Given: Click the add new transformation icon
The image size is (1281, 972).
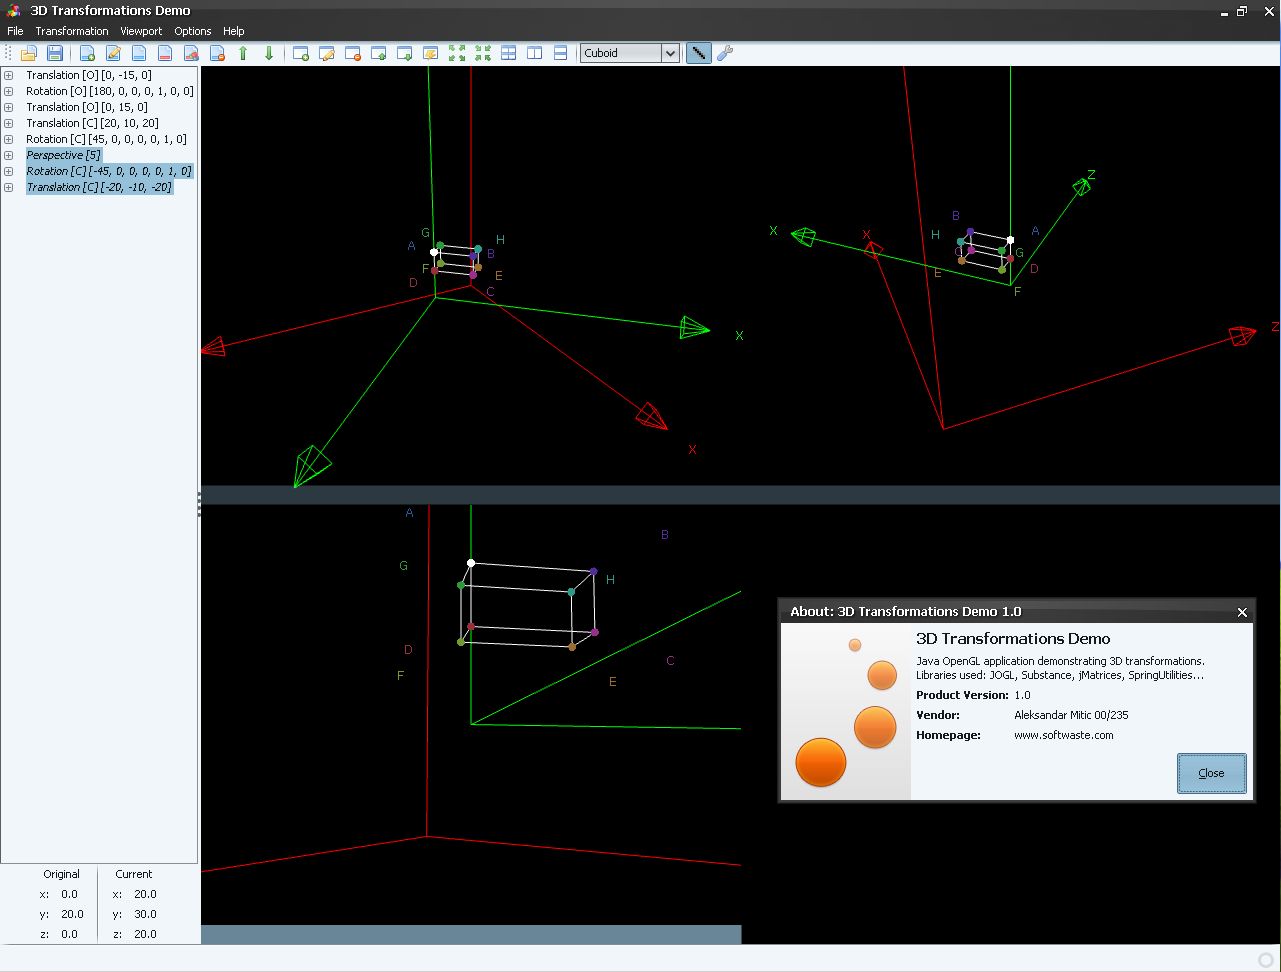Looking at the screenshot, I should [x=88, y=53].
